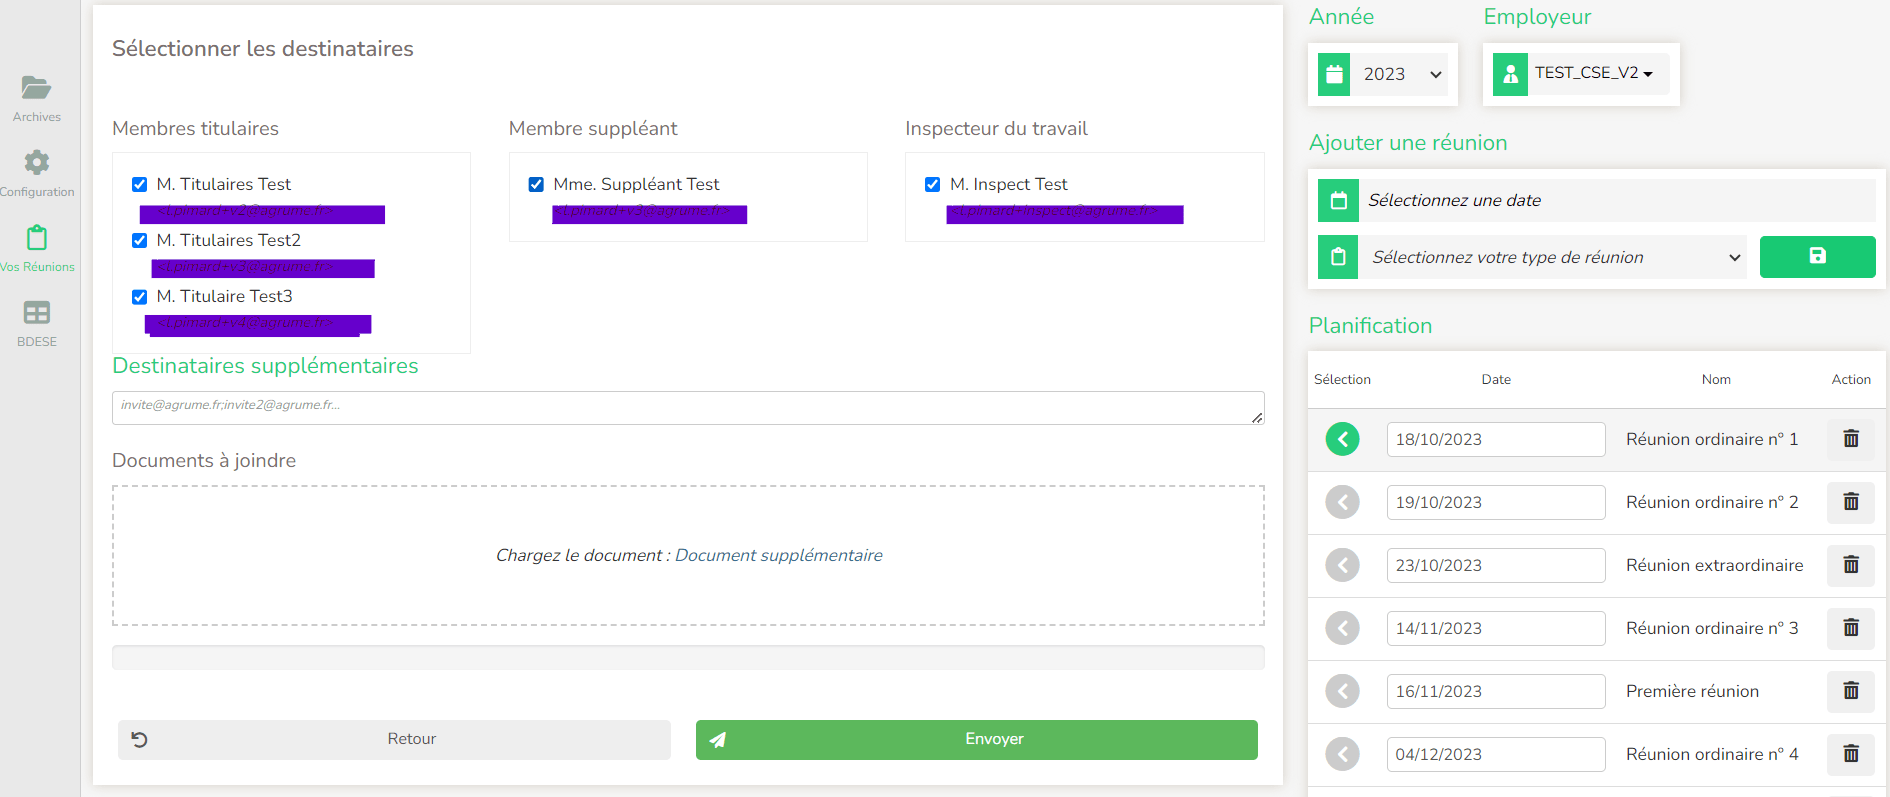Click the Sélectionnez une date field
Image resolution: width=1890 pixels, height=797 pixels.
click(1617, 200)
